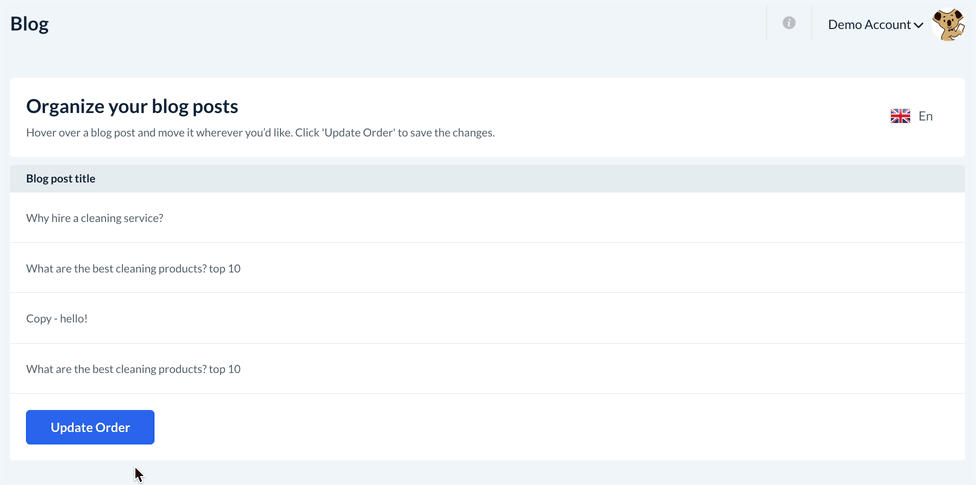Viewport: 976px width, 485px height.
Task: Click the Blog page title
Action: [x=29, y=24]
